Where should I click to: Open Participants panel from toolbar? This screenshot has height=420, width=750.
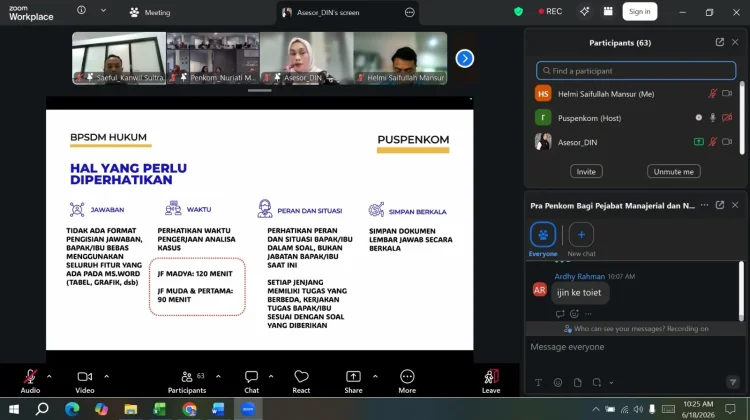[187, 381]
